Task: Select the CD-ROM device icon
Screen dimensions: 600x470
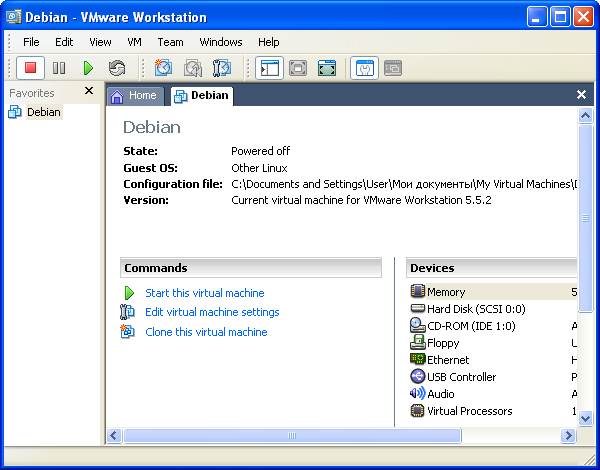Action: pos(417,325)
